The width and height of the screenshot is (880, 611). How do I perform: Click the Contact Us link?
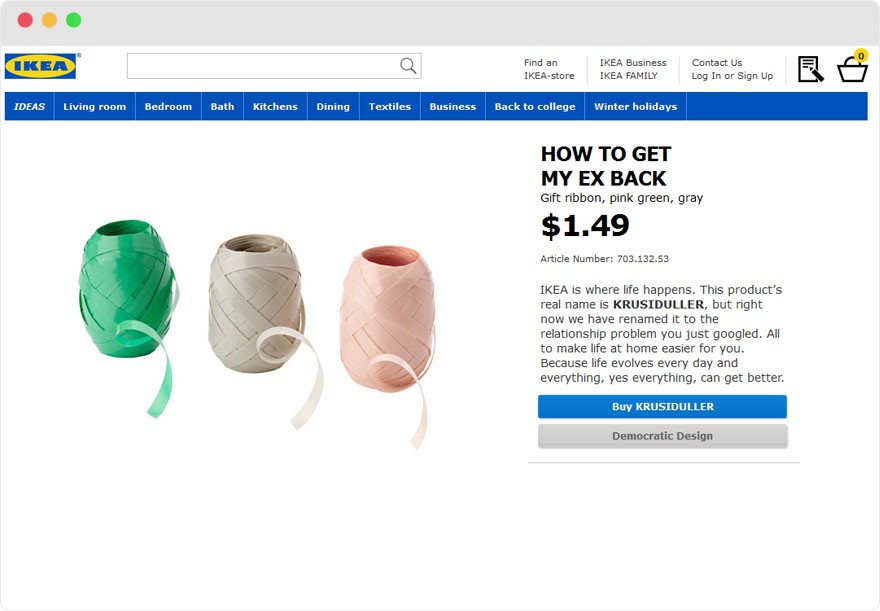(717, 63)
